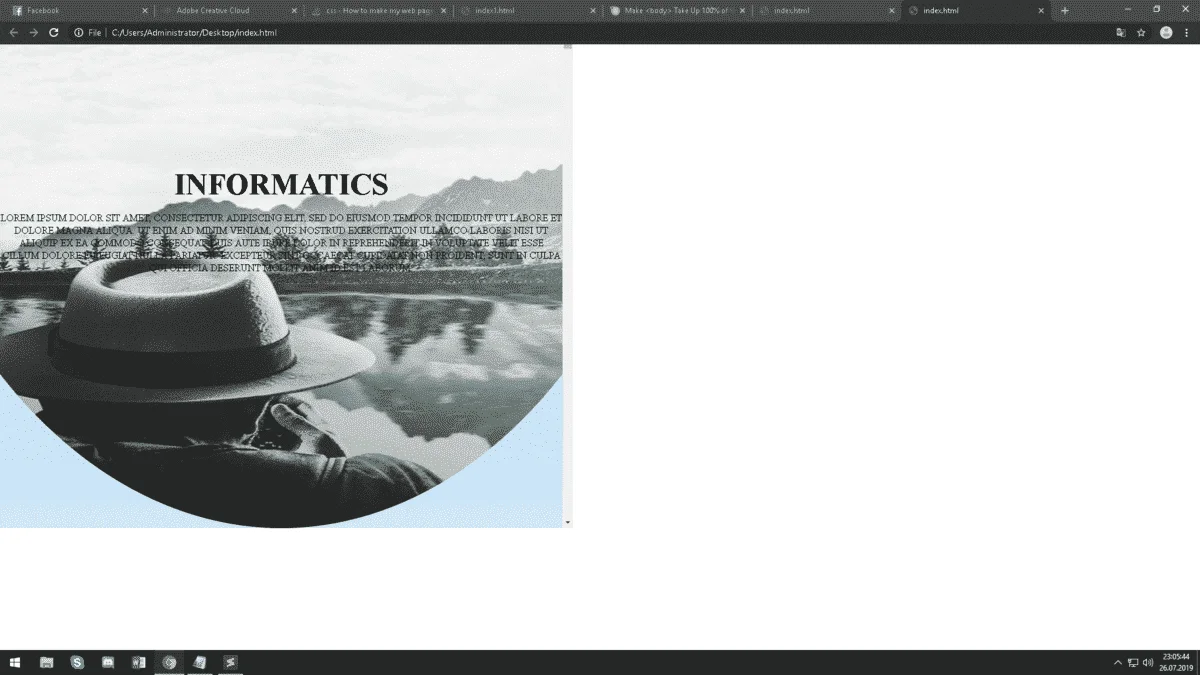Open a new tab with plus
This screenshot has width=1200, height=675.
pyautogui.click(x=1064, y=11)
